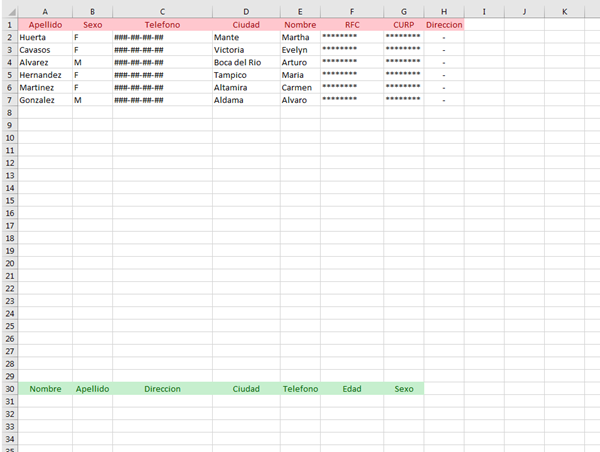
Task: Select the cell containing Tampico
Action: click(x=246, y=75)
